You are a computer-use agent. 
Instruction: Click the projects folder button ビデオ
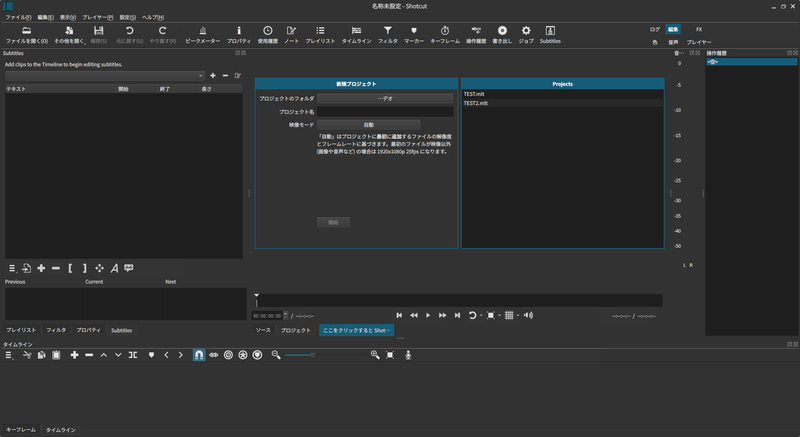[x=385, y=98]
